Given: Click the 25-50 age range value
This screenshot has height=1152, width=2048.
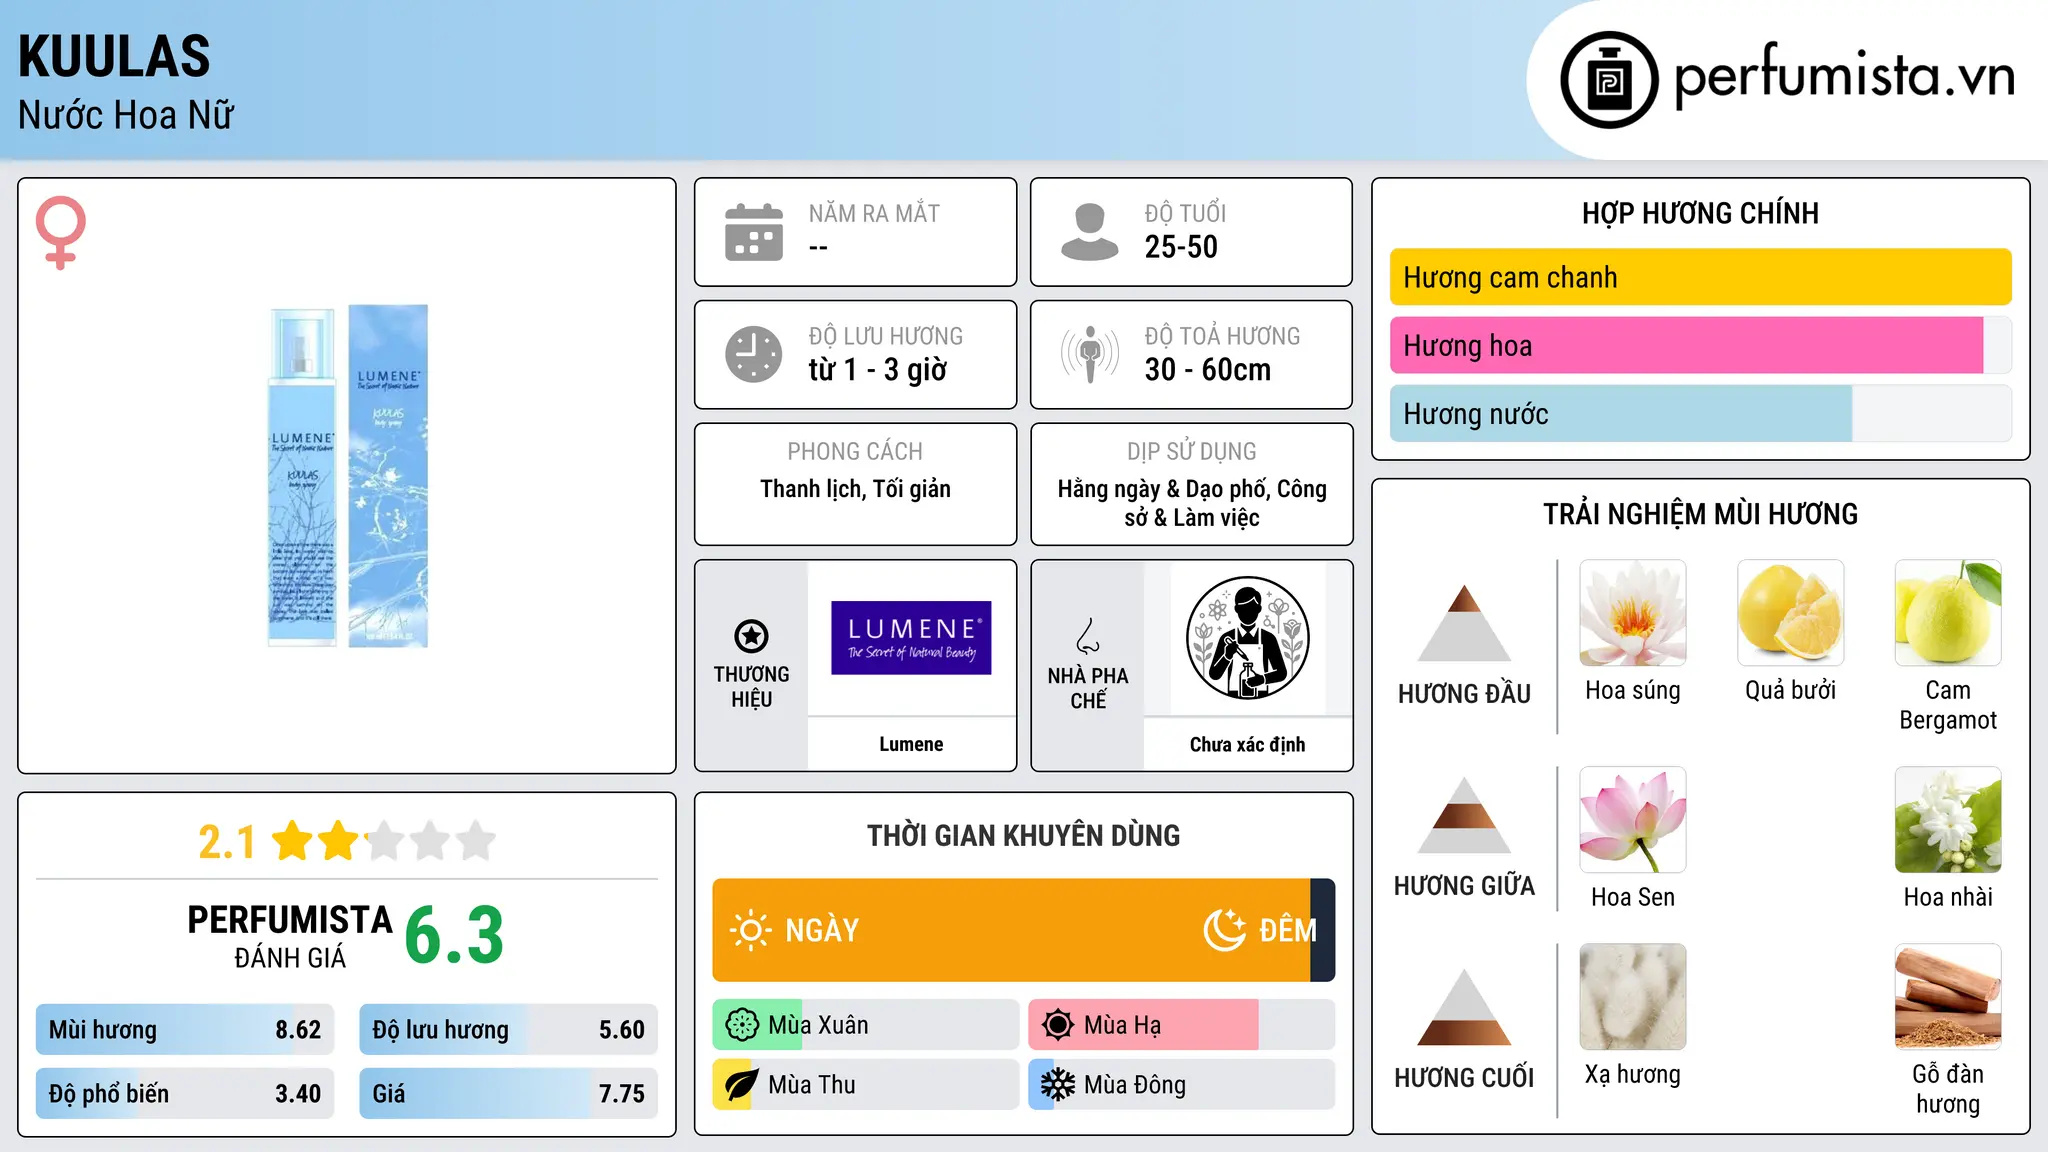Looking at the screenshot, I should tap(1181, 247).
